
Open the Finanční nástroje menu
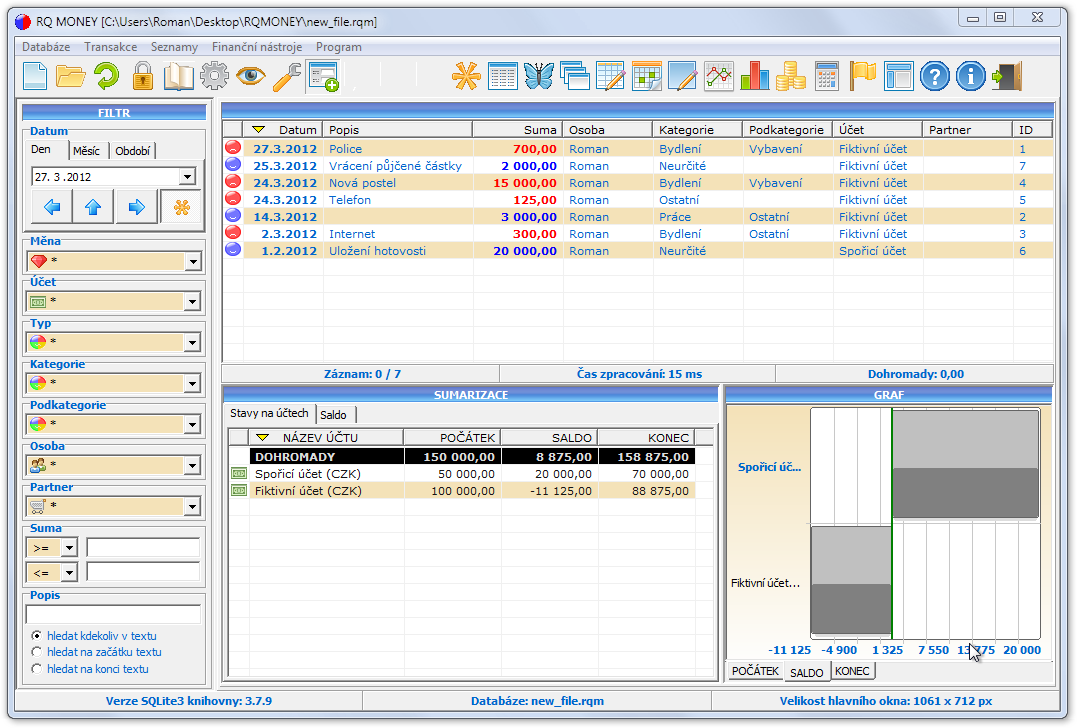pos(257,47)
